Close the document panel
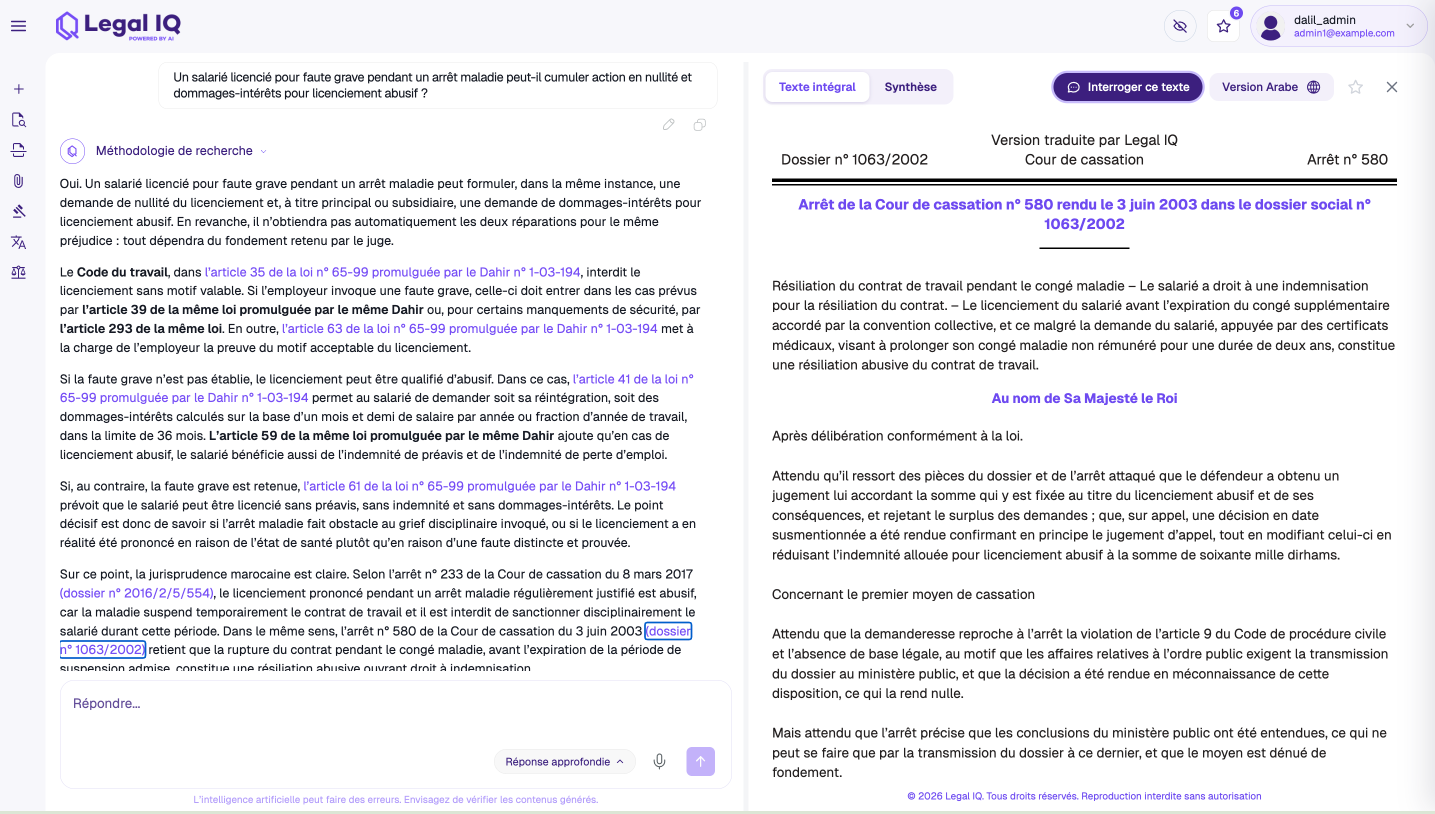 tap(1392, 87)
